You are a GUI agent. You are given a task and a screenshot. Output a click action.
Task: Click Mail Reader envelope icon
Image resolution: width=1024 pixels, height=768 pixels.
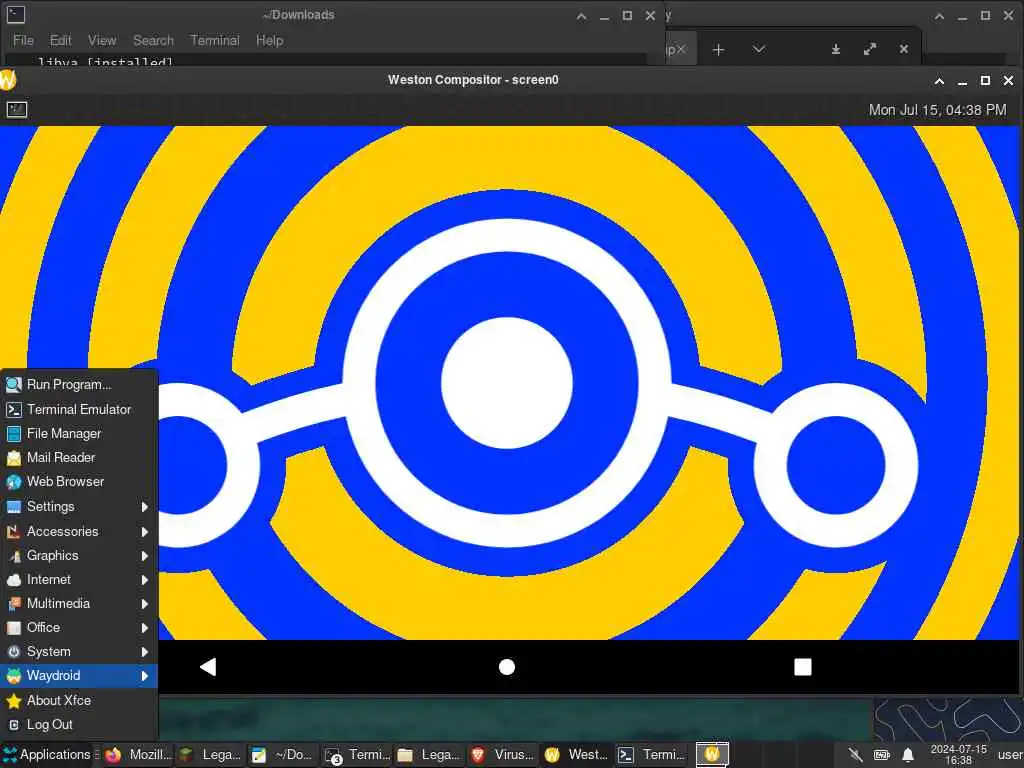coord(14,458)
